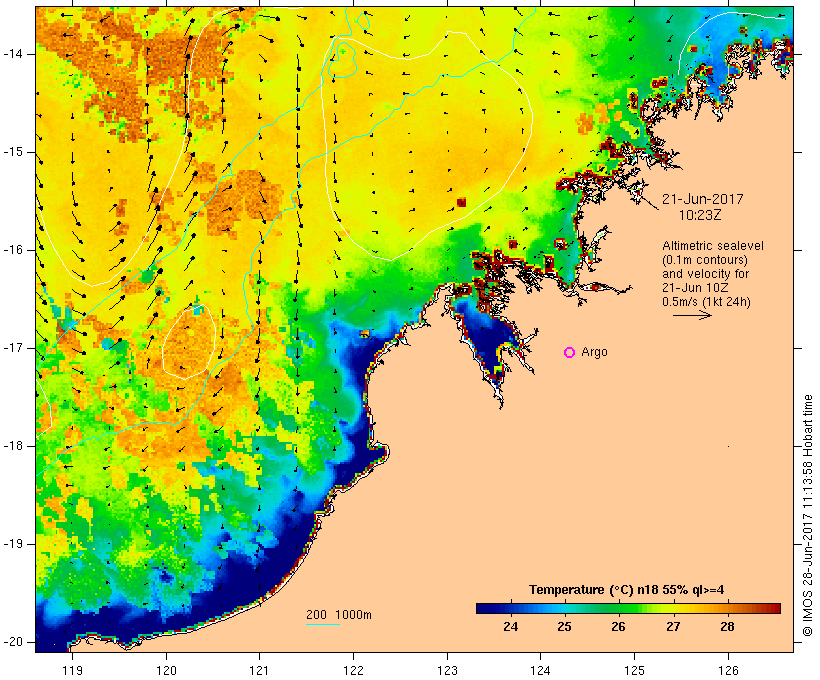Click the '-16' latitude axis label
Screen dimensions: 820x680
[x=12, y=250]
